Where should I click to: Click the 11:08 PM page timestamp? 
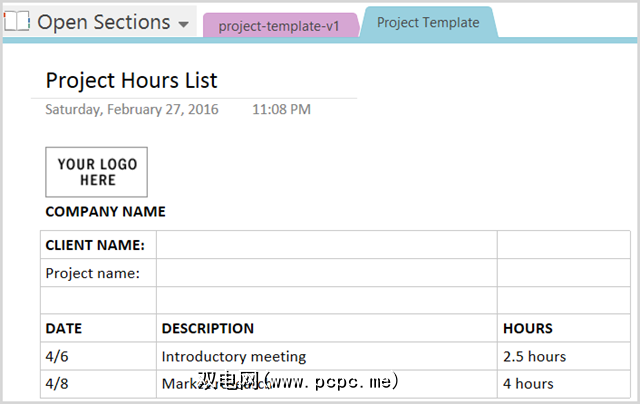pyautogui.click(x=281, y=109)
